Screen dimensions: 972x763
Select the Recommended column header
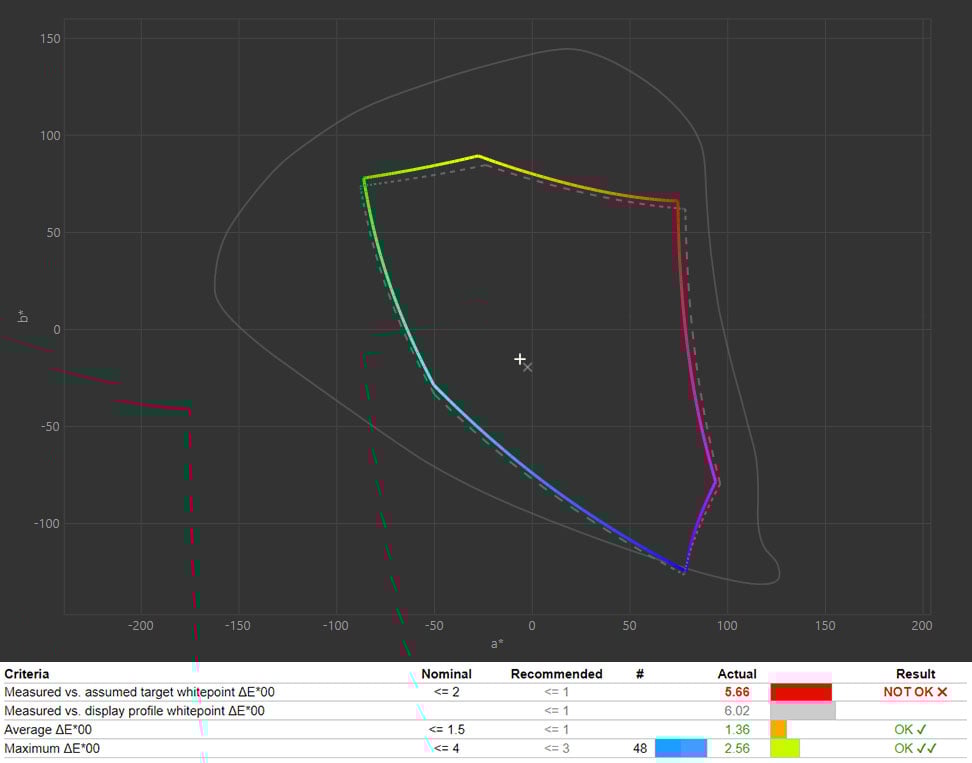point(556,674)
